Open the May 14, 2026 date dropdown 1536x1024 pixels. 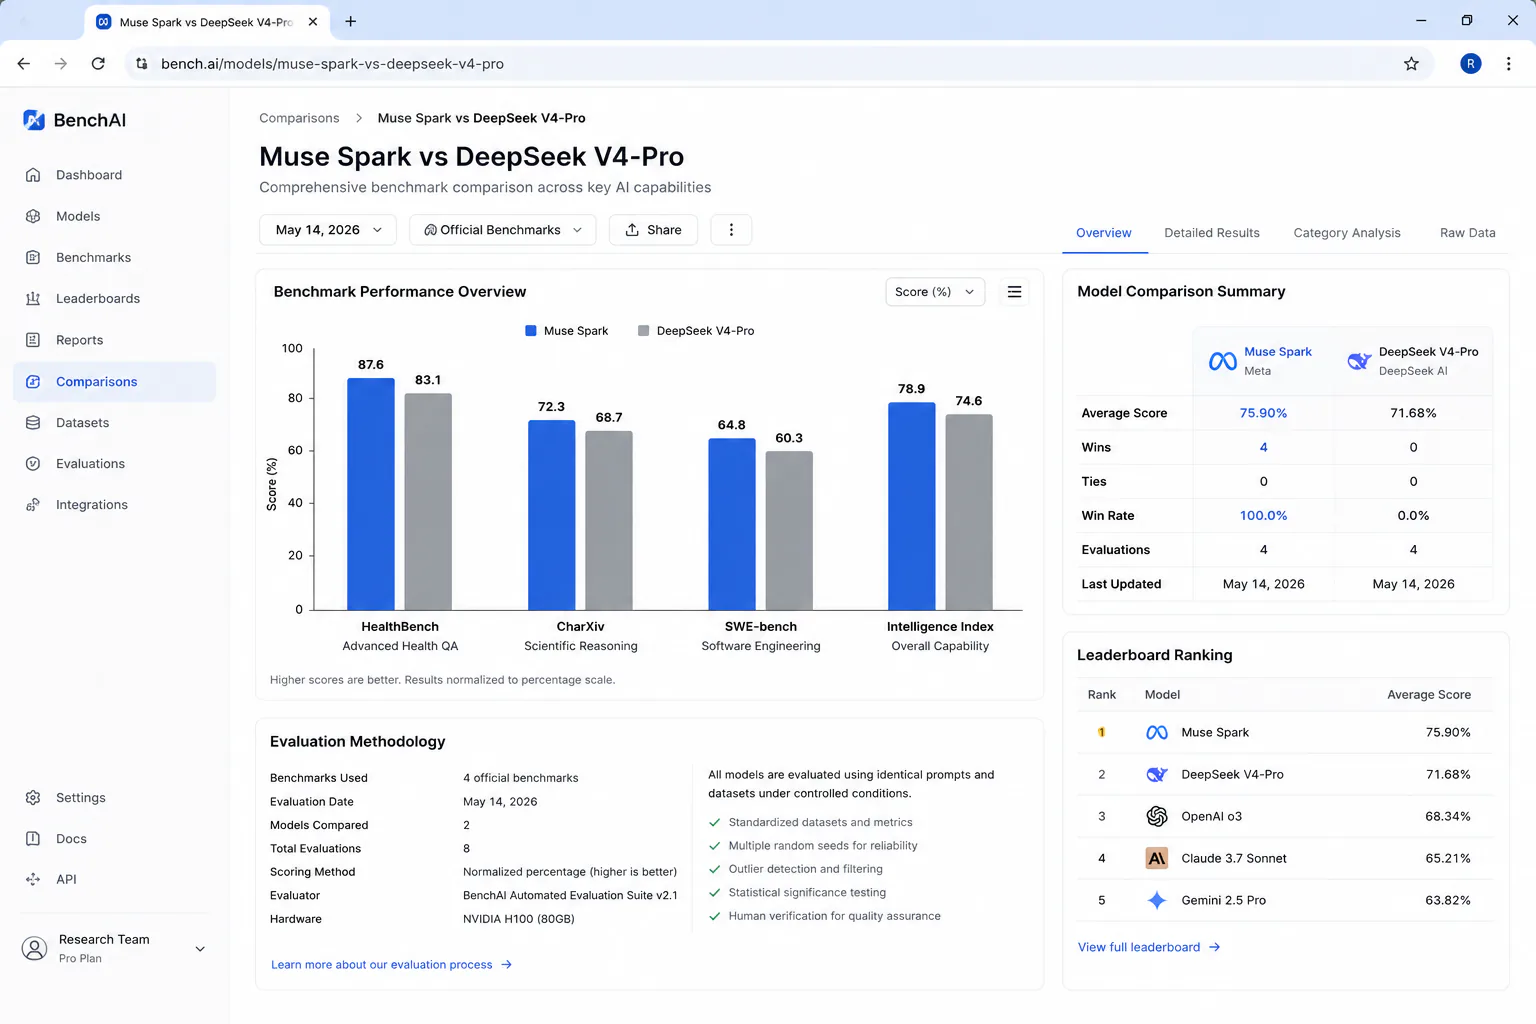pyautogui.click(x=328, y=229)
